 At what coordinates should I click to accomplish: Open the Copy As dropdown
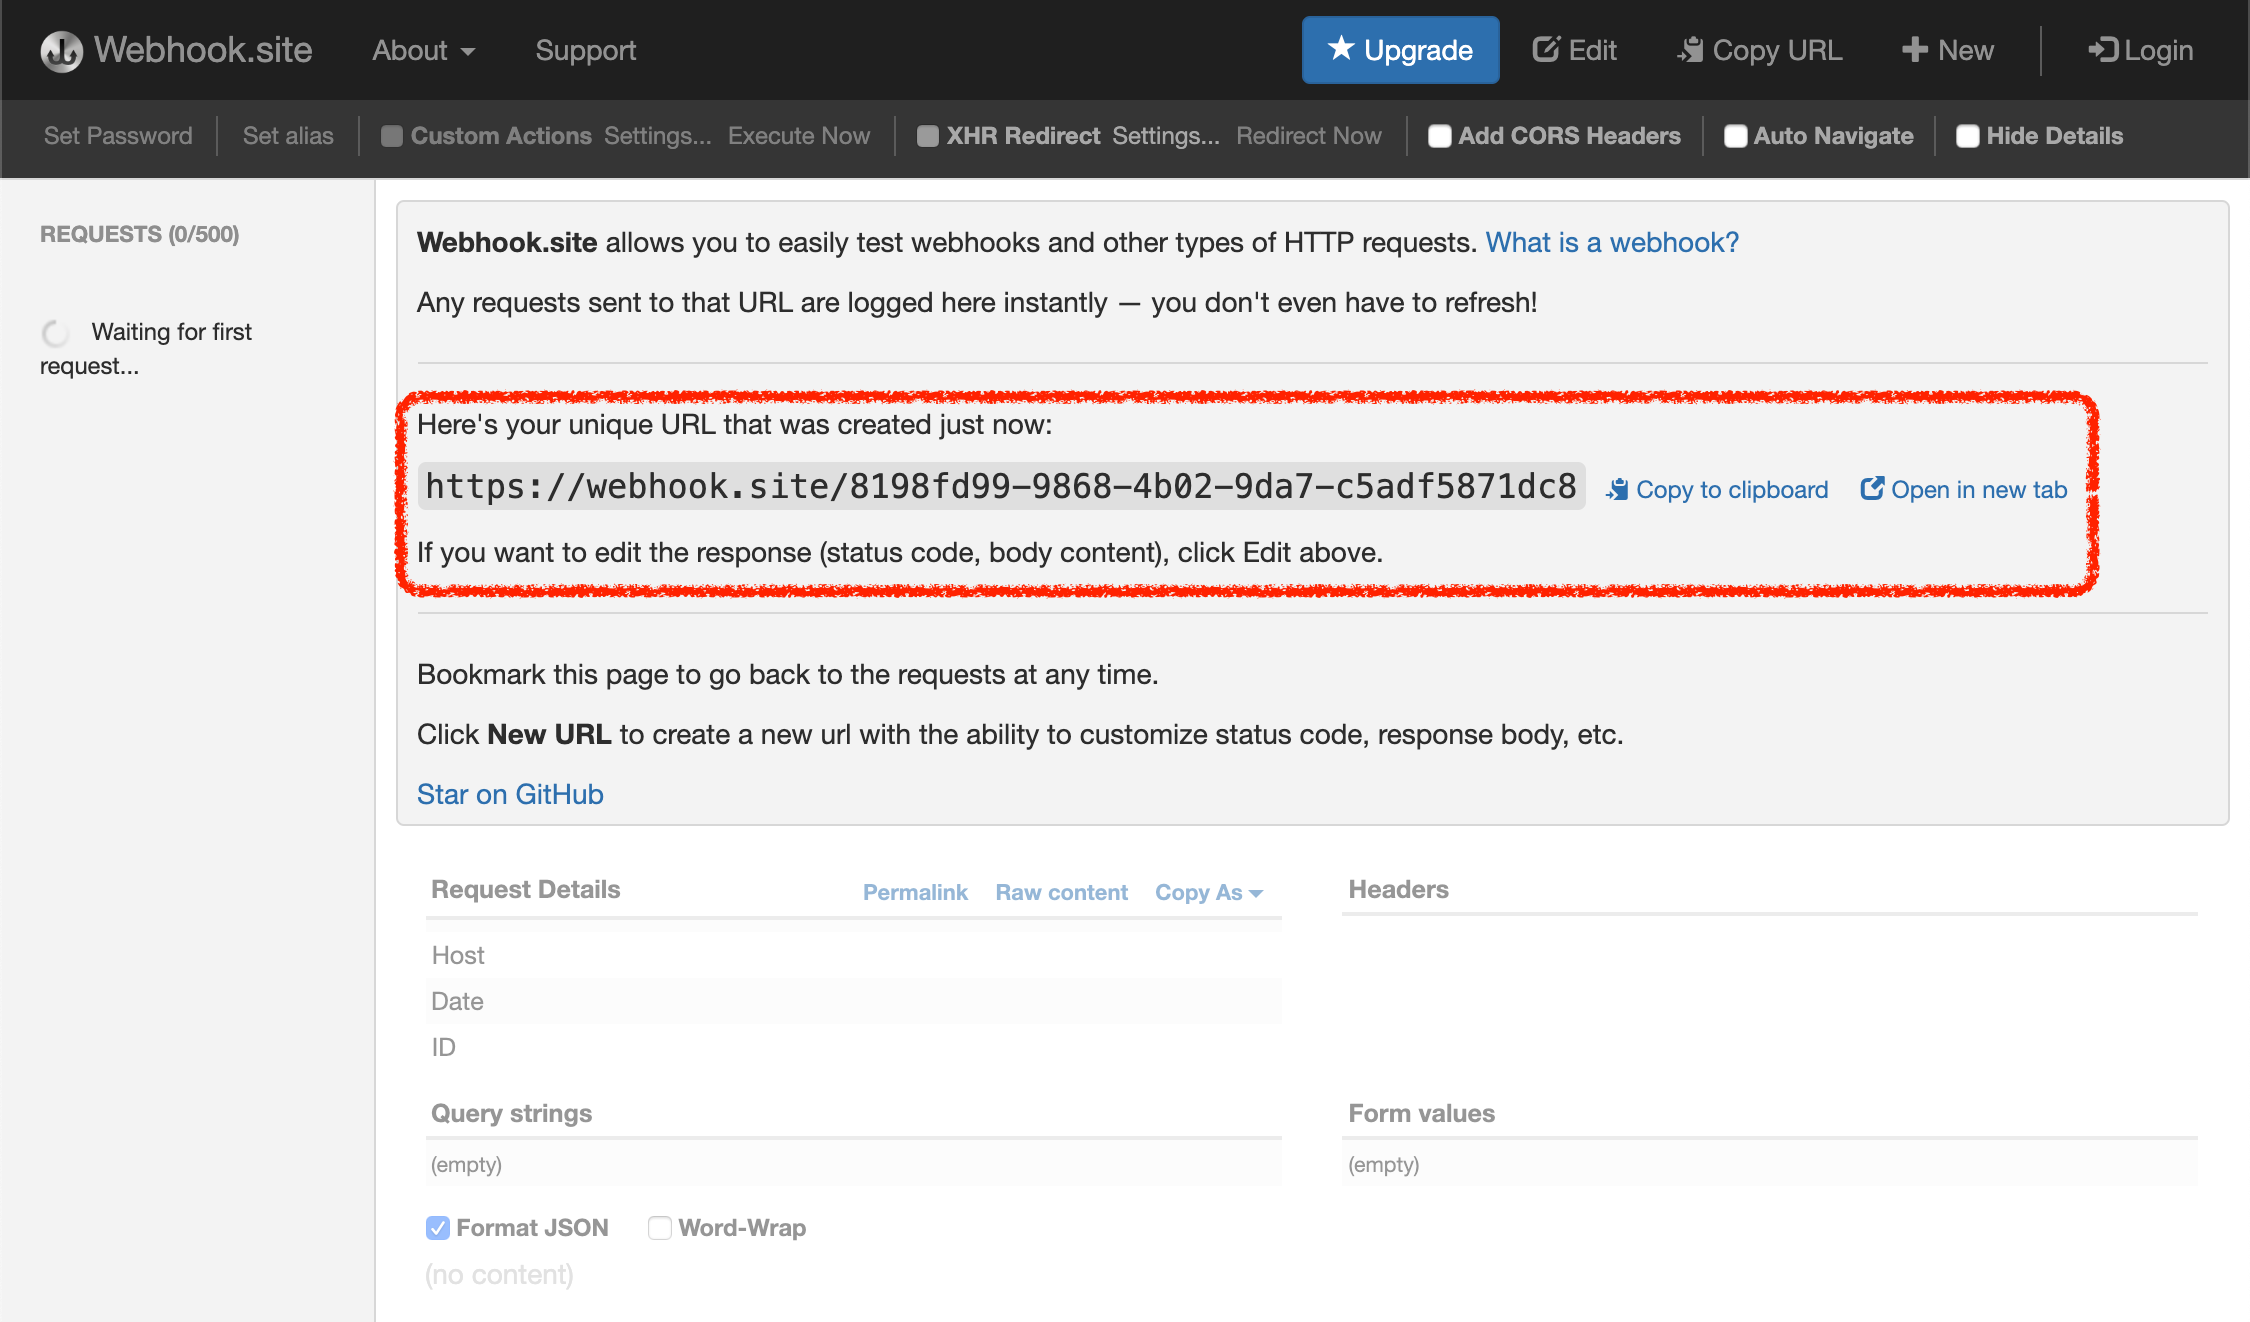tap(1209, 892)
